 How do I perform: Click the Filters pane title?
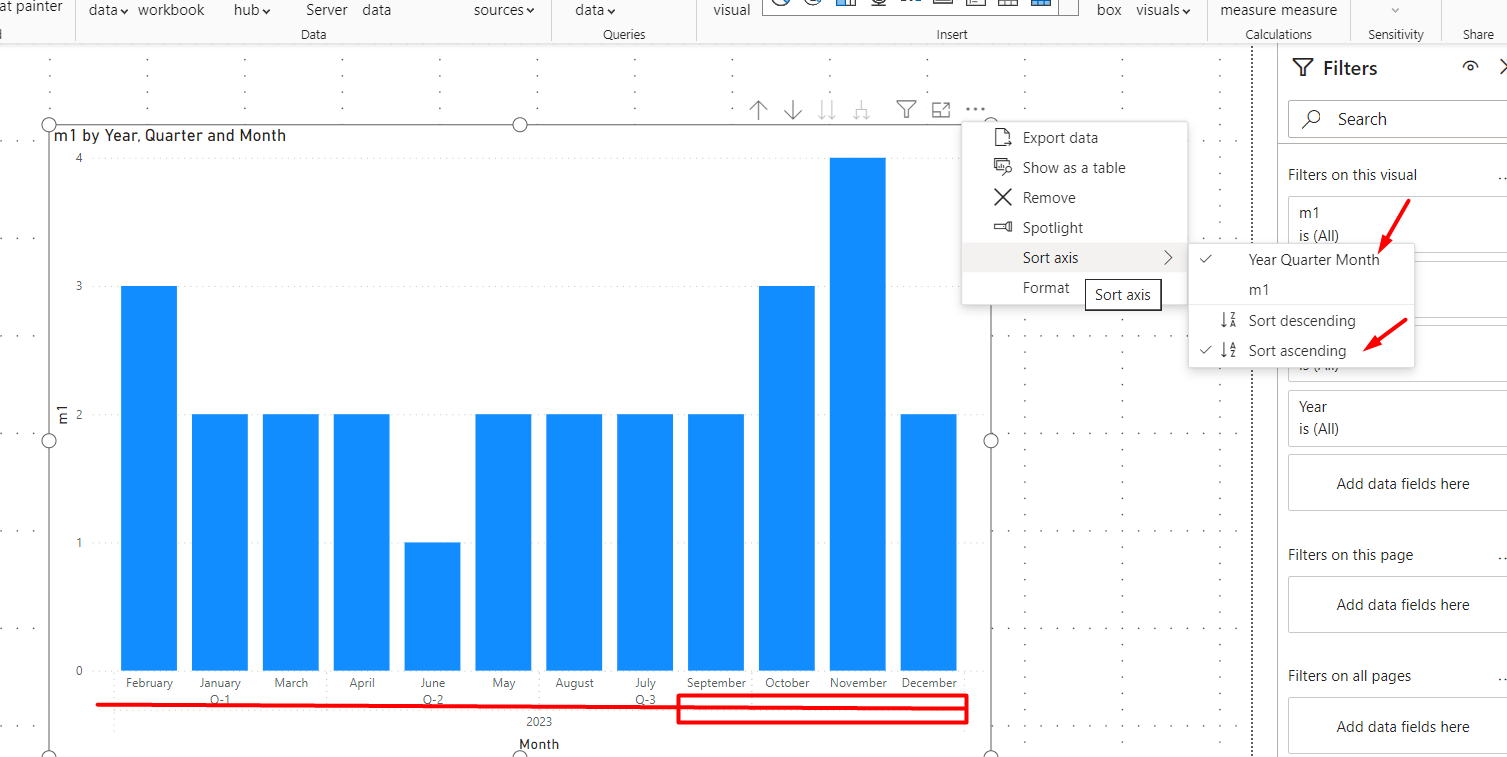pyautogui.click(x=1350, y=68)
